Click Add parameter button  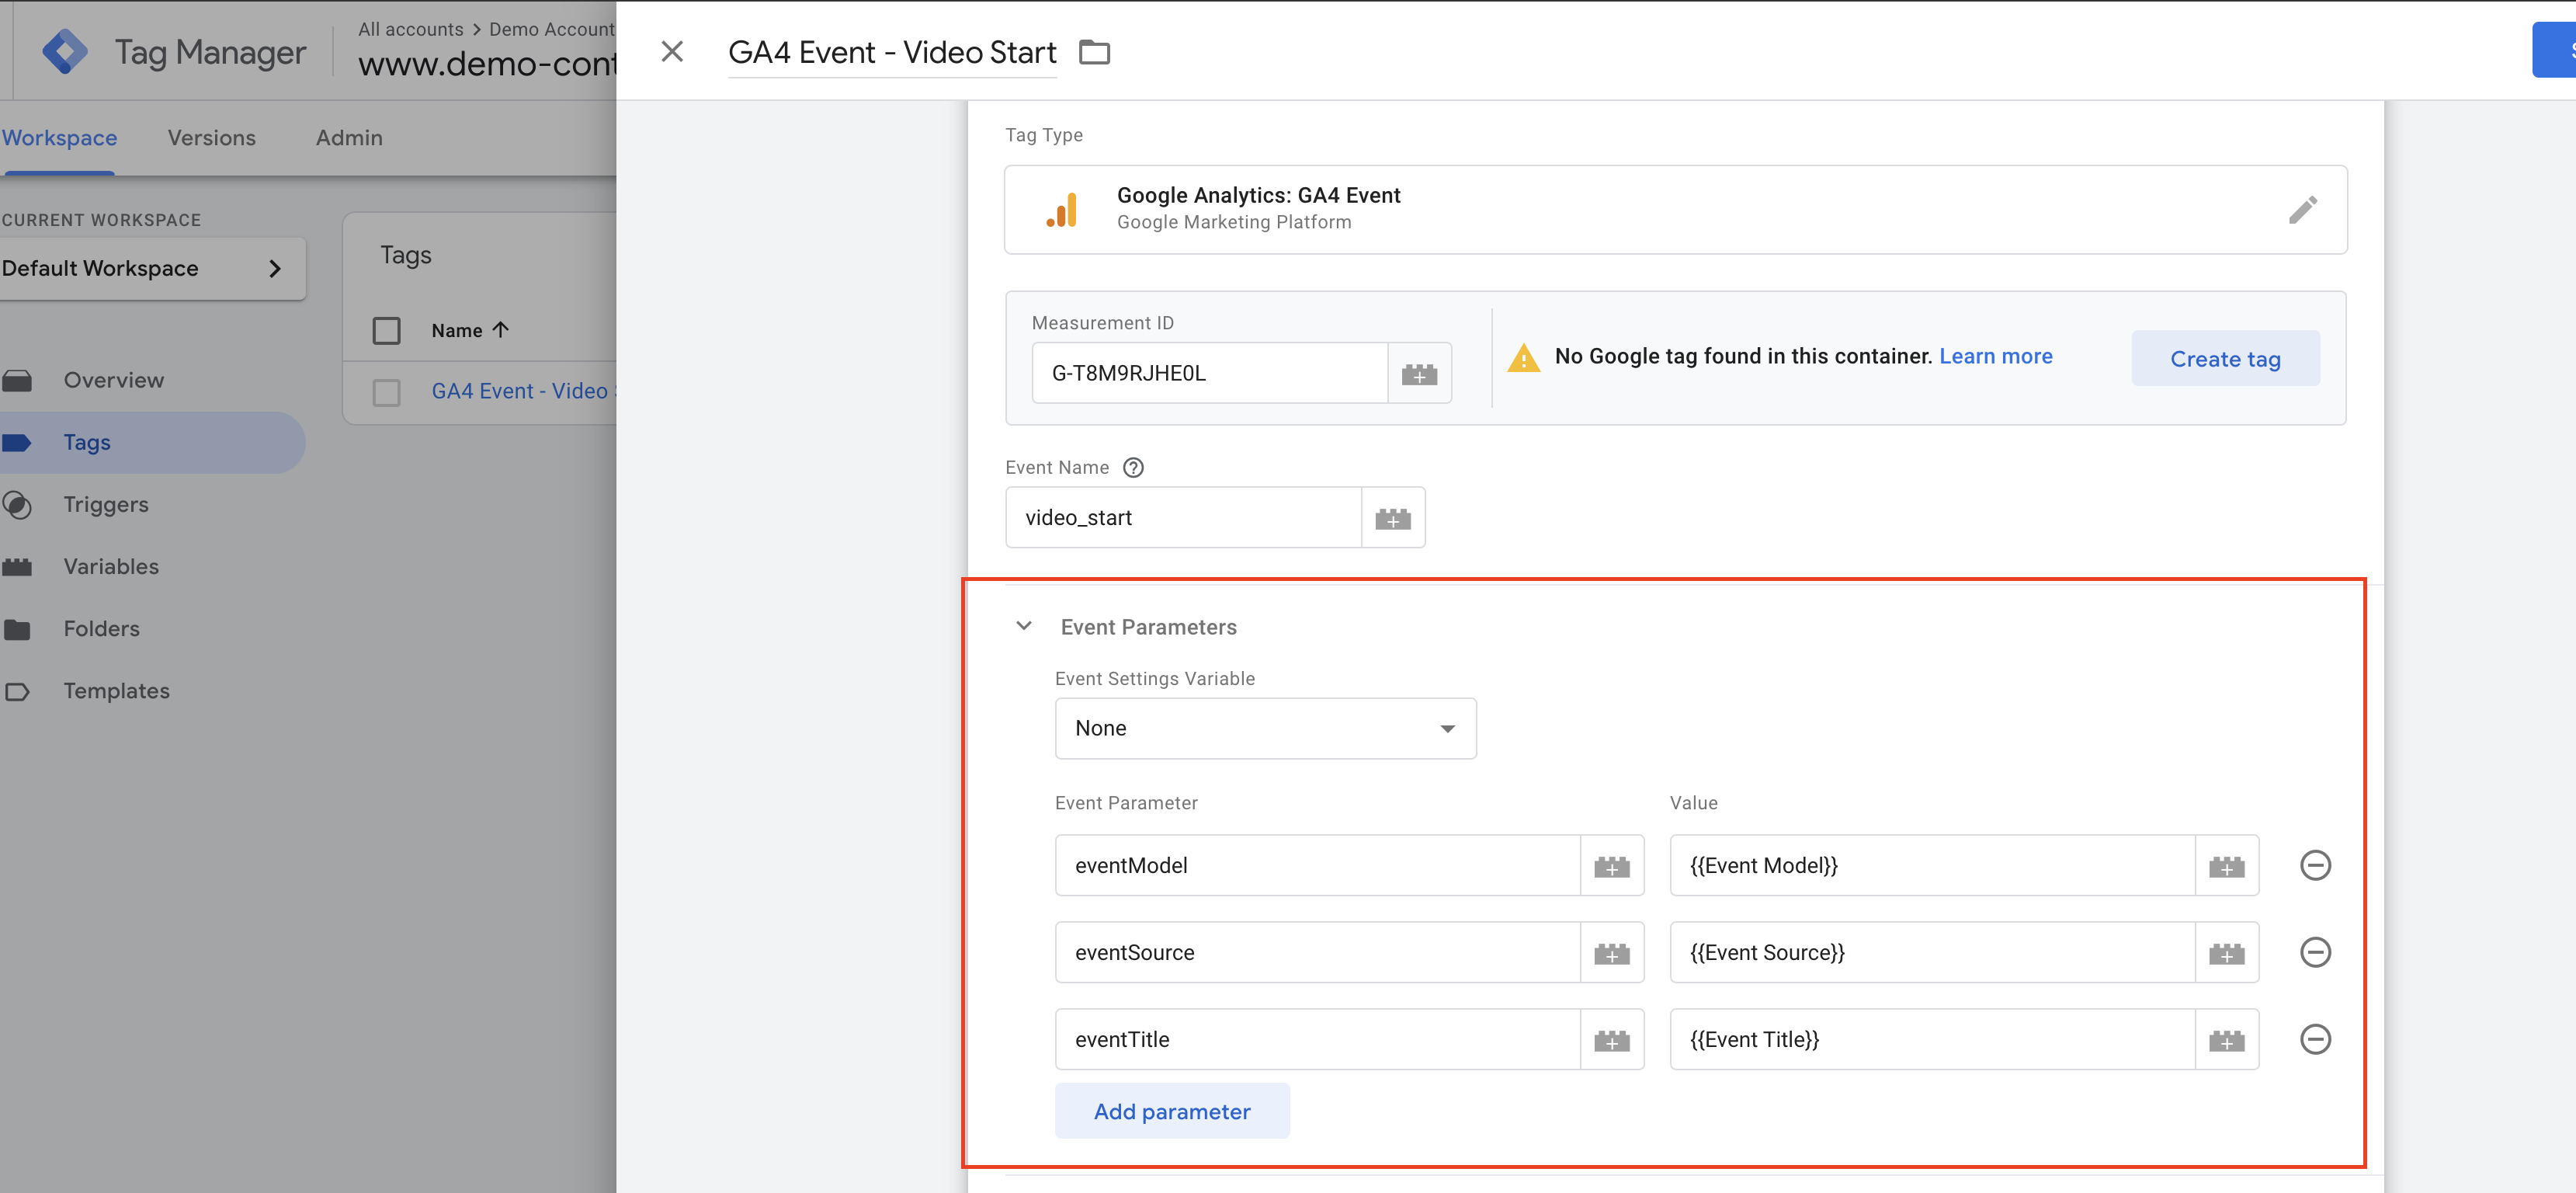click(x=1172, y=1112)
